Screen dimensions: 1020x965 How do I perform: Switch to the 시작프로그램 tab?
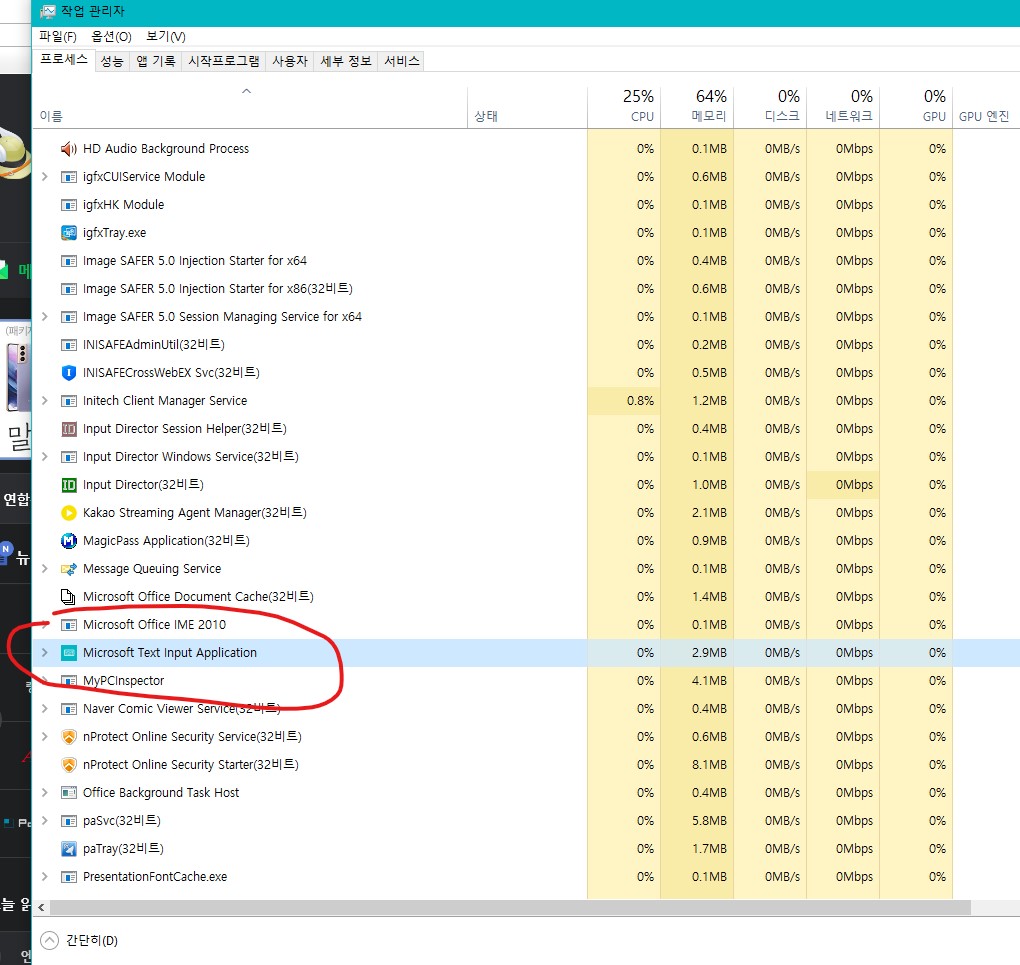point(224,61)
